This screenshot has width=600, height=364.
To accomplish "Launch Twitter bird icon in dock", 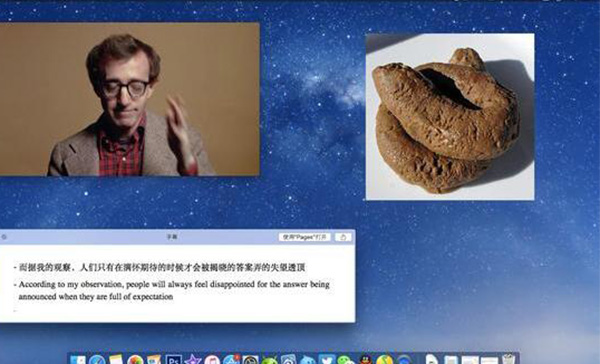I will pos(327,360).
